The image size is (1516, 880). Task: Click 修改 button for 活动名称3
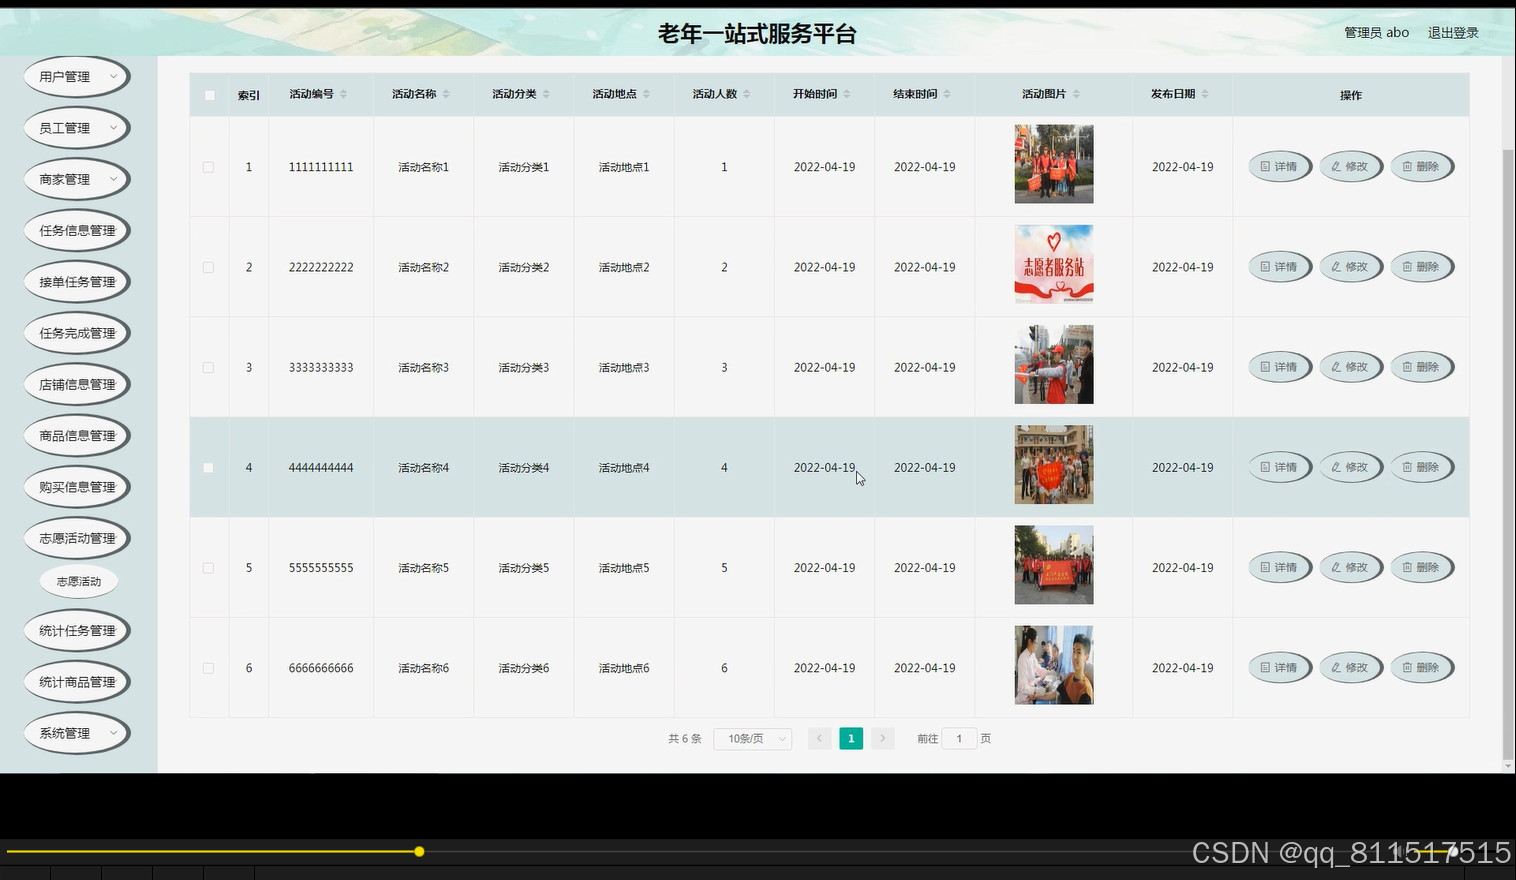click(1350, 367)
